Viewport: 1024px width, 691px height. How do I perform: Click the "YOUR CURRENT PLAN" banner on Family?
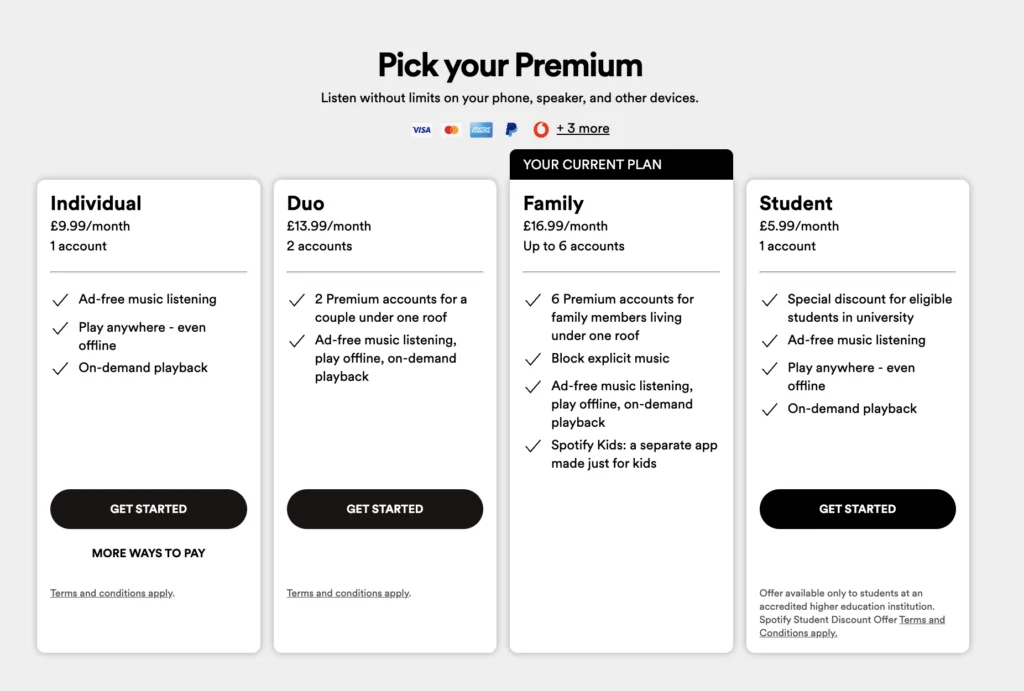click(x=621, y=164)
